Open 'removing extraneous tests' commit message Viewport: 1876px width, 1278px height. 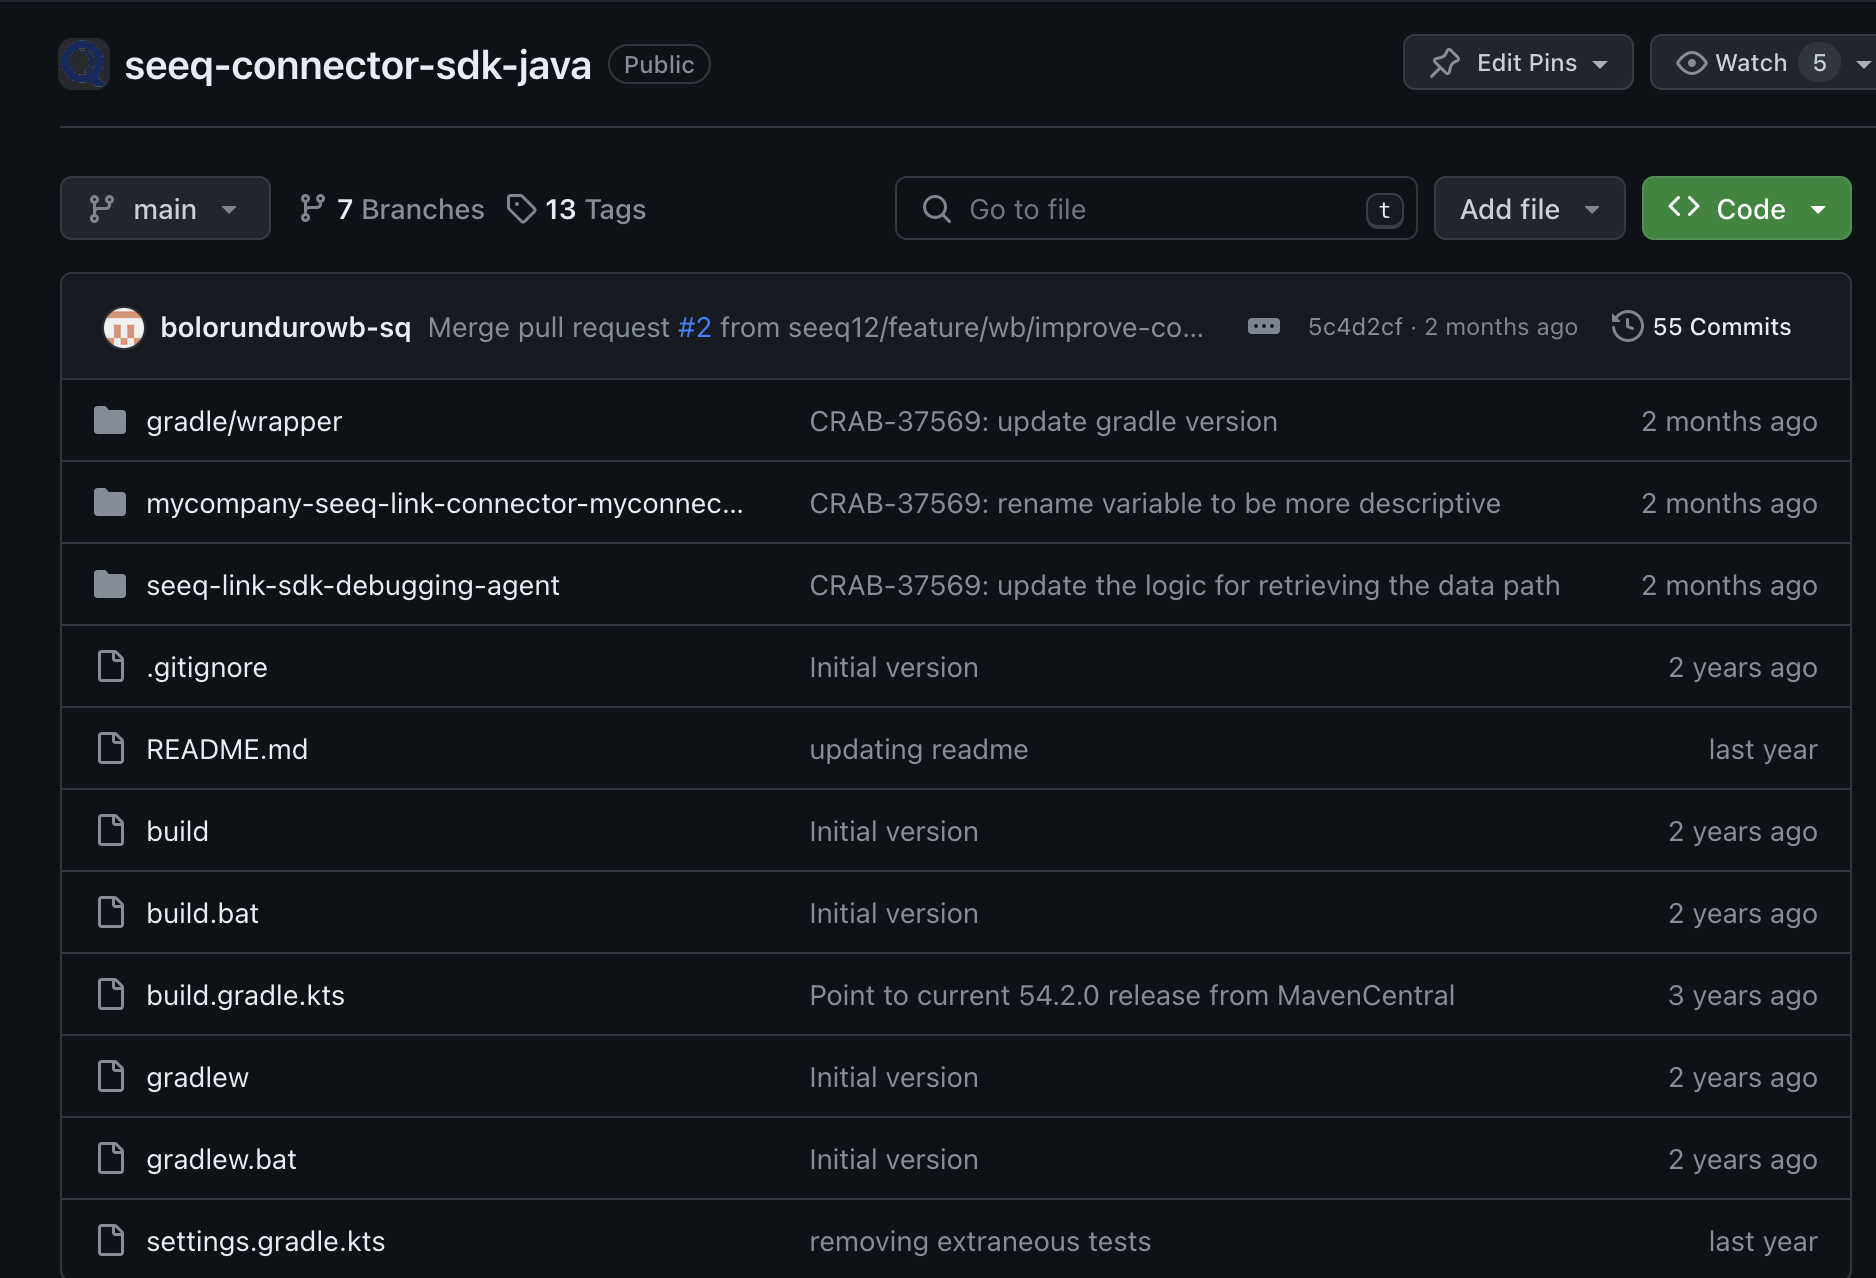tap(980, 1241)
